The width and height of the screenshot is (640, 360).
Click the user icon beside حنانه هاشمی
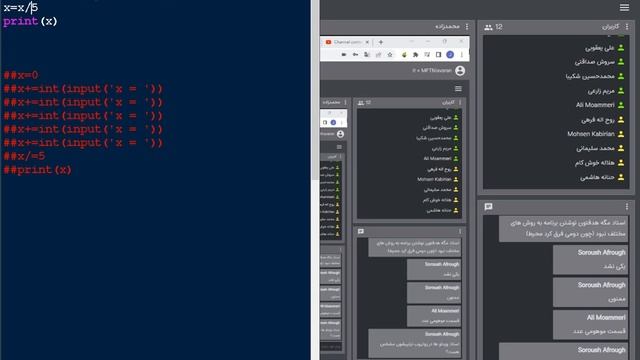click(x=621, y=177)
